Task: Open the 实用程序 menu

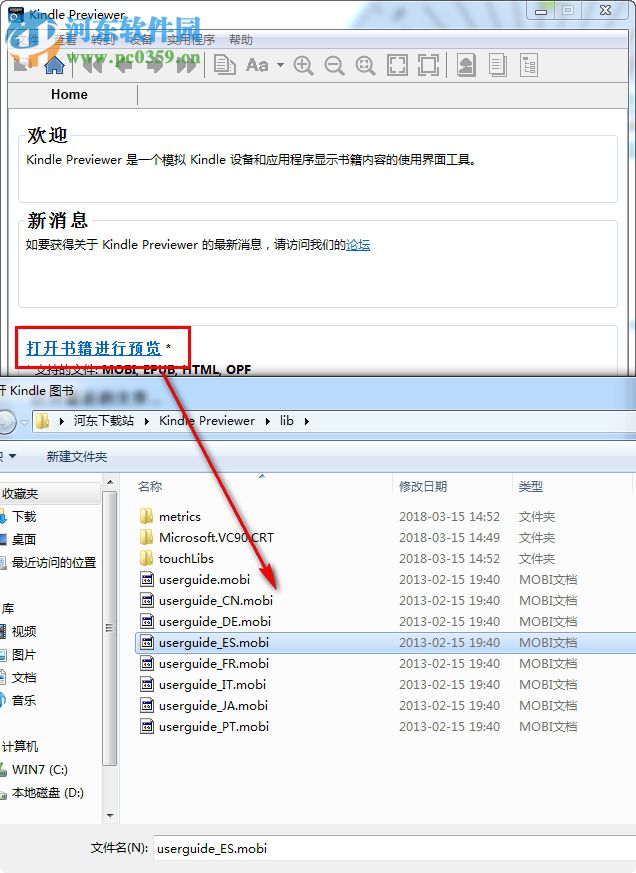Action: coord(191,40)
